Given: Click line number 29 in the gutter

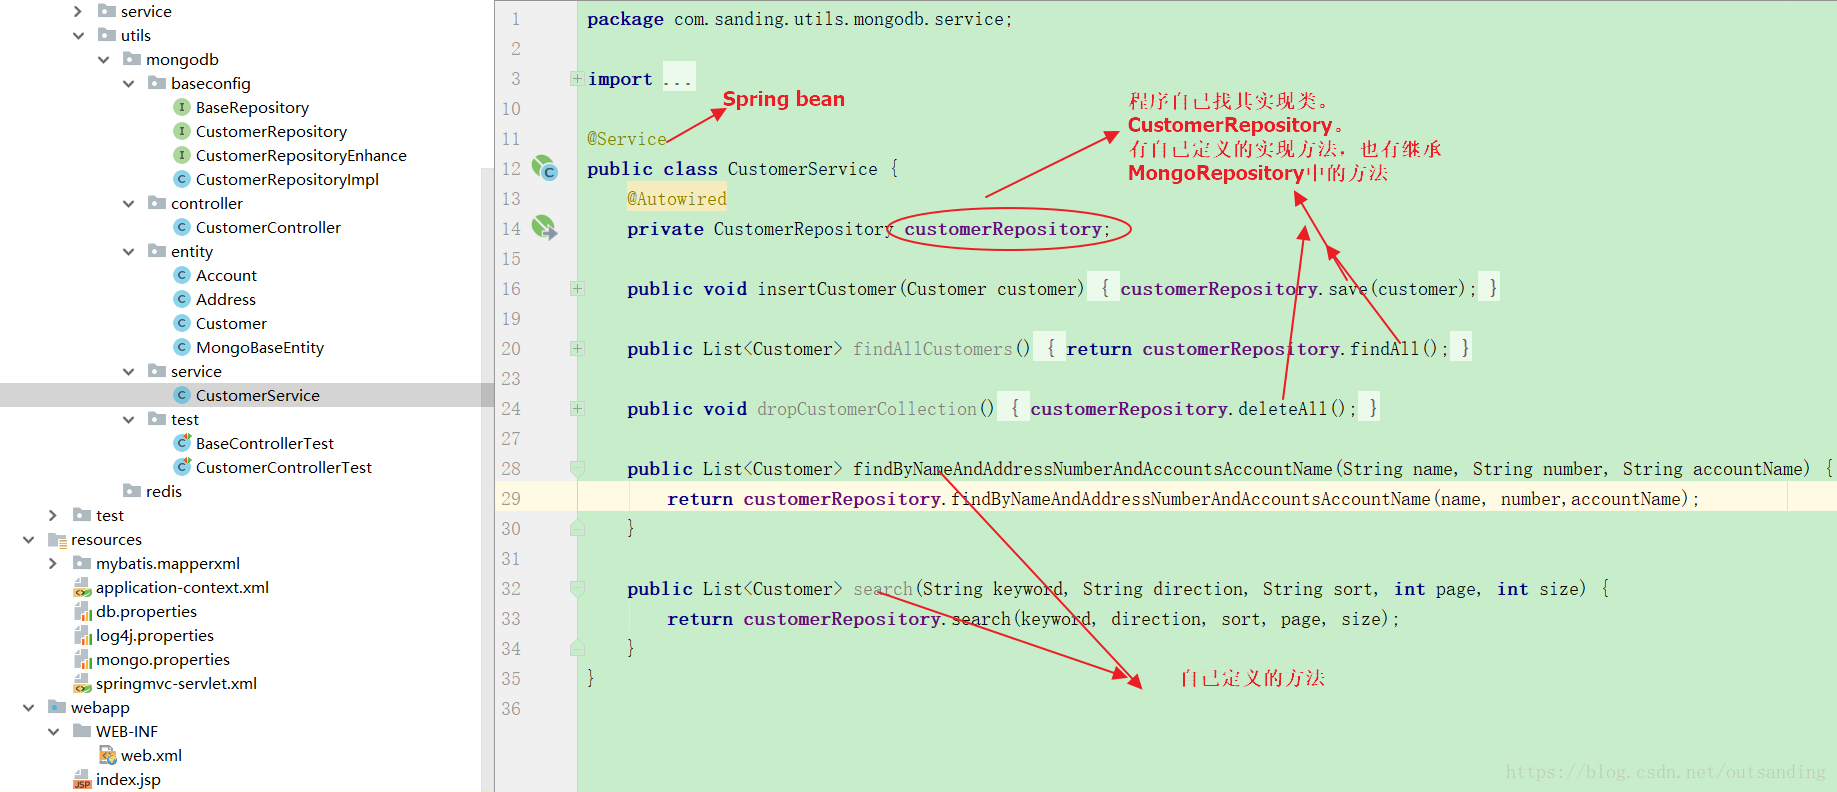Looking at the screenshot, I should click(511, 498).
